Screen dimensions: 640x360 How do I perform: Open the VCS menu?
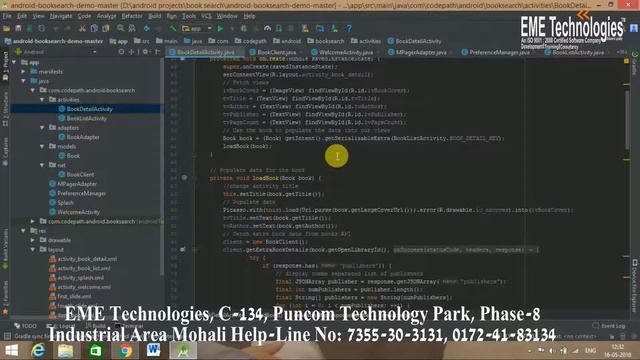click(x=206, y=16)
